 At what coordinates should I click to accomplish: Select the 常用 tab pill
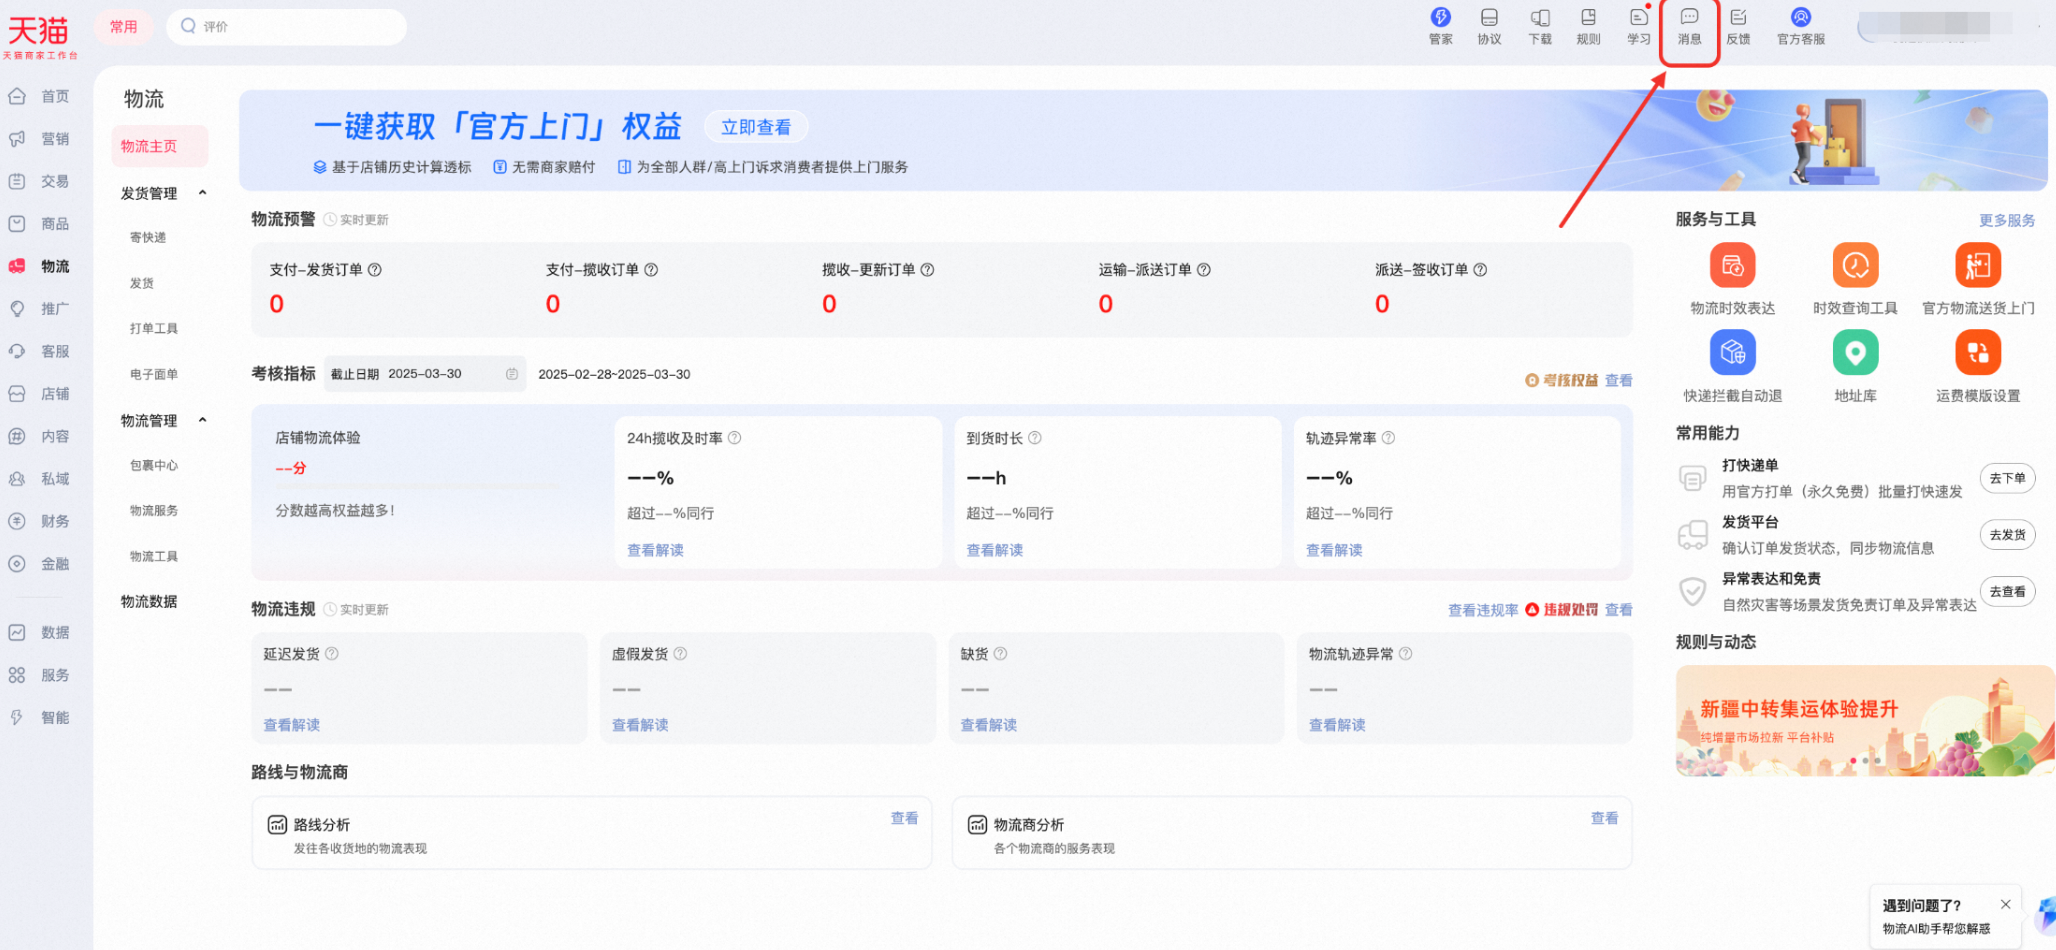[124, 27]
